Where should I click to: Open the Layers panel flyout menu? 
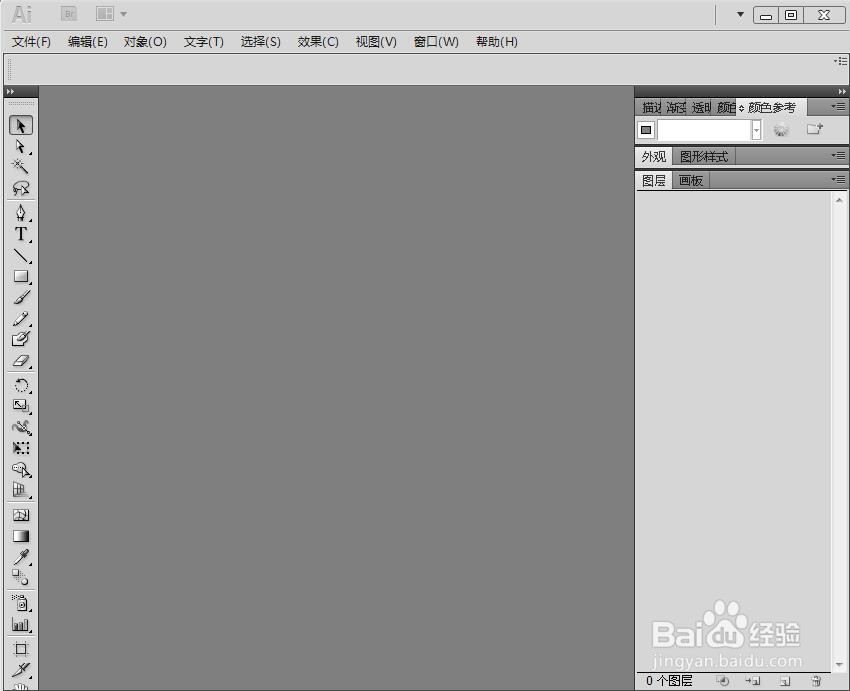point(838,179)
